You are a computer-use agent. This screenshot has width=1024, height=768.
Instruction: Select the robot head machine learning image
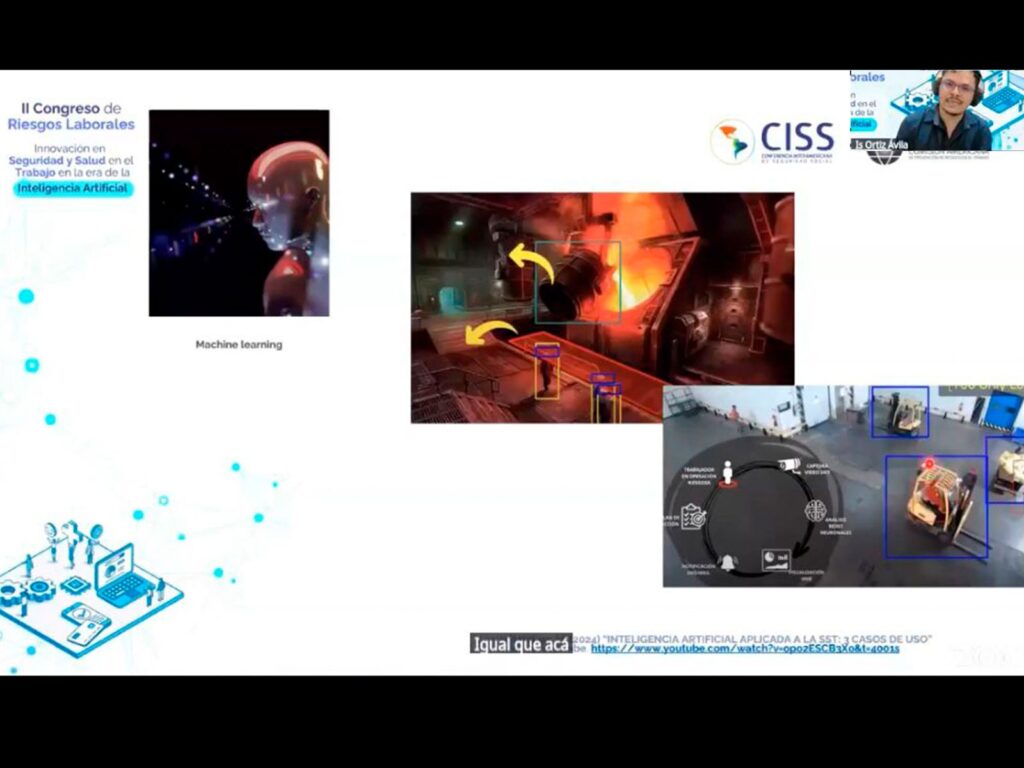[239, 213]
